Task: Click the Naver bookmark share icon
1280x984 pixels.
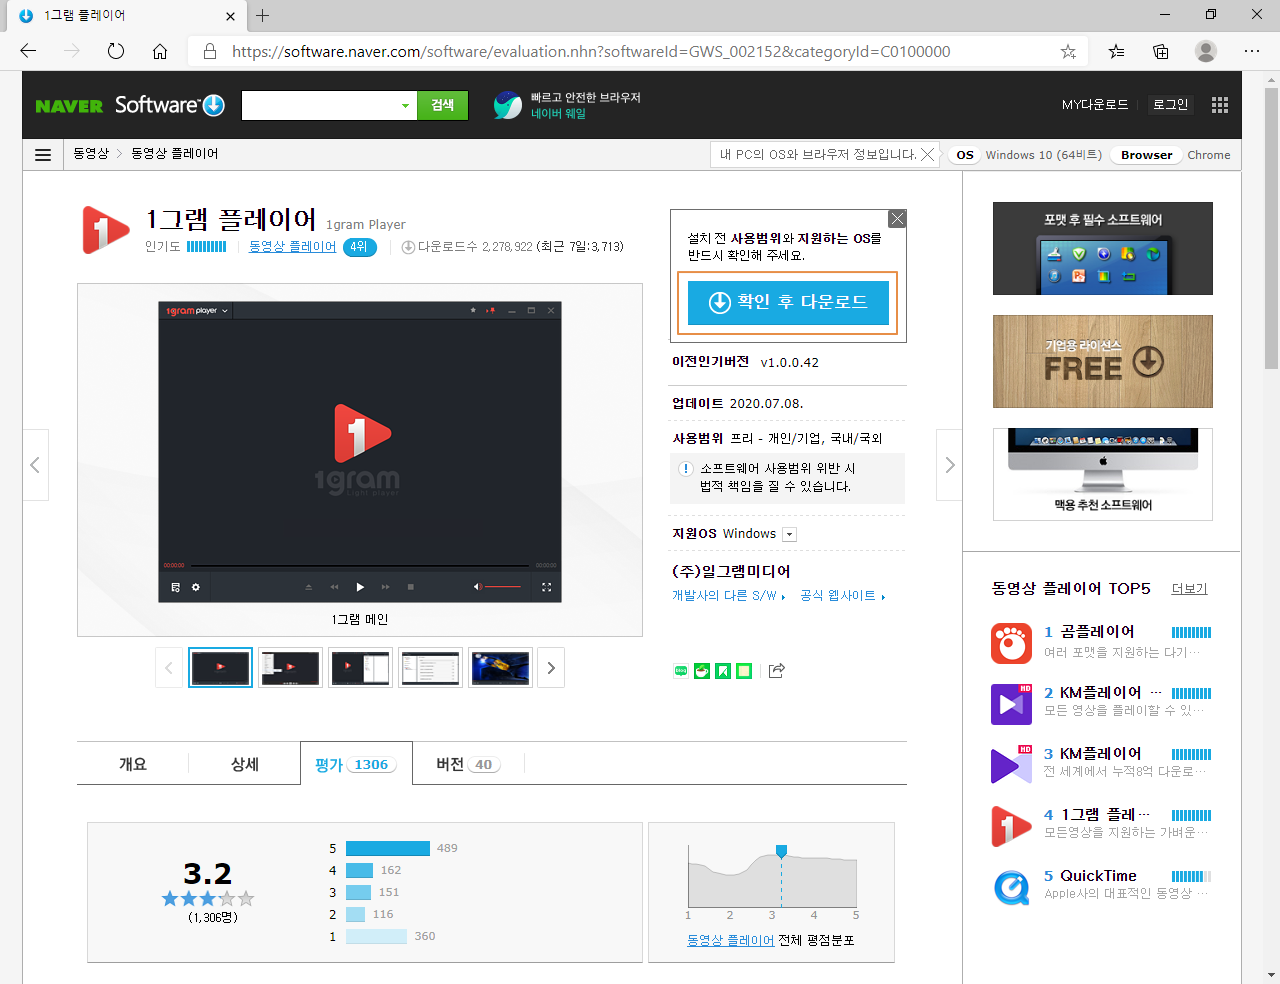Action: pyautogui.click(x=723, y=671)
